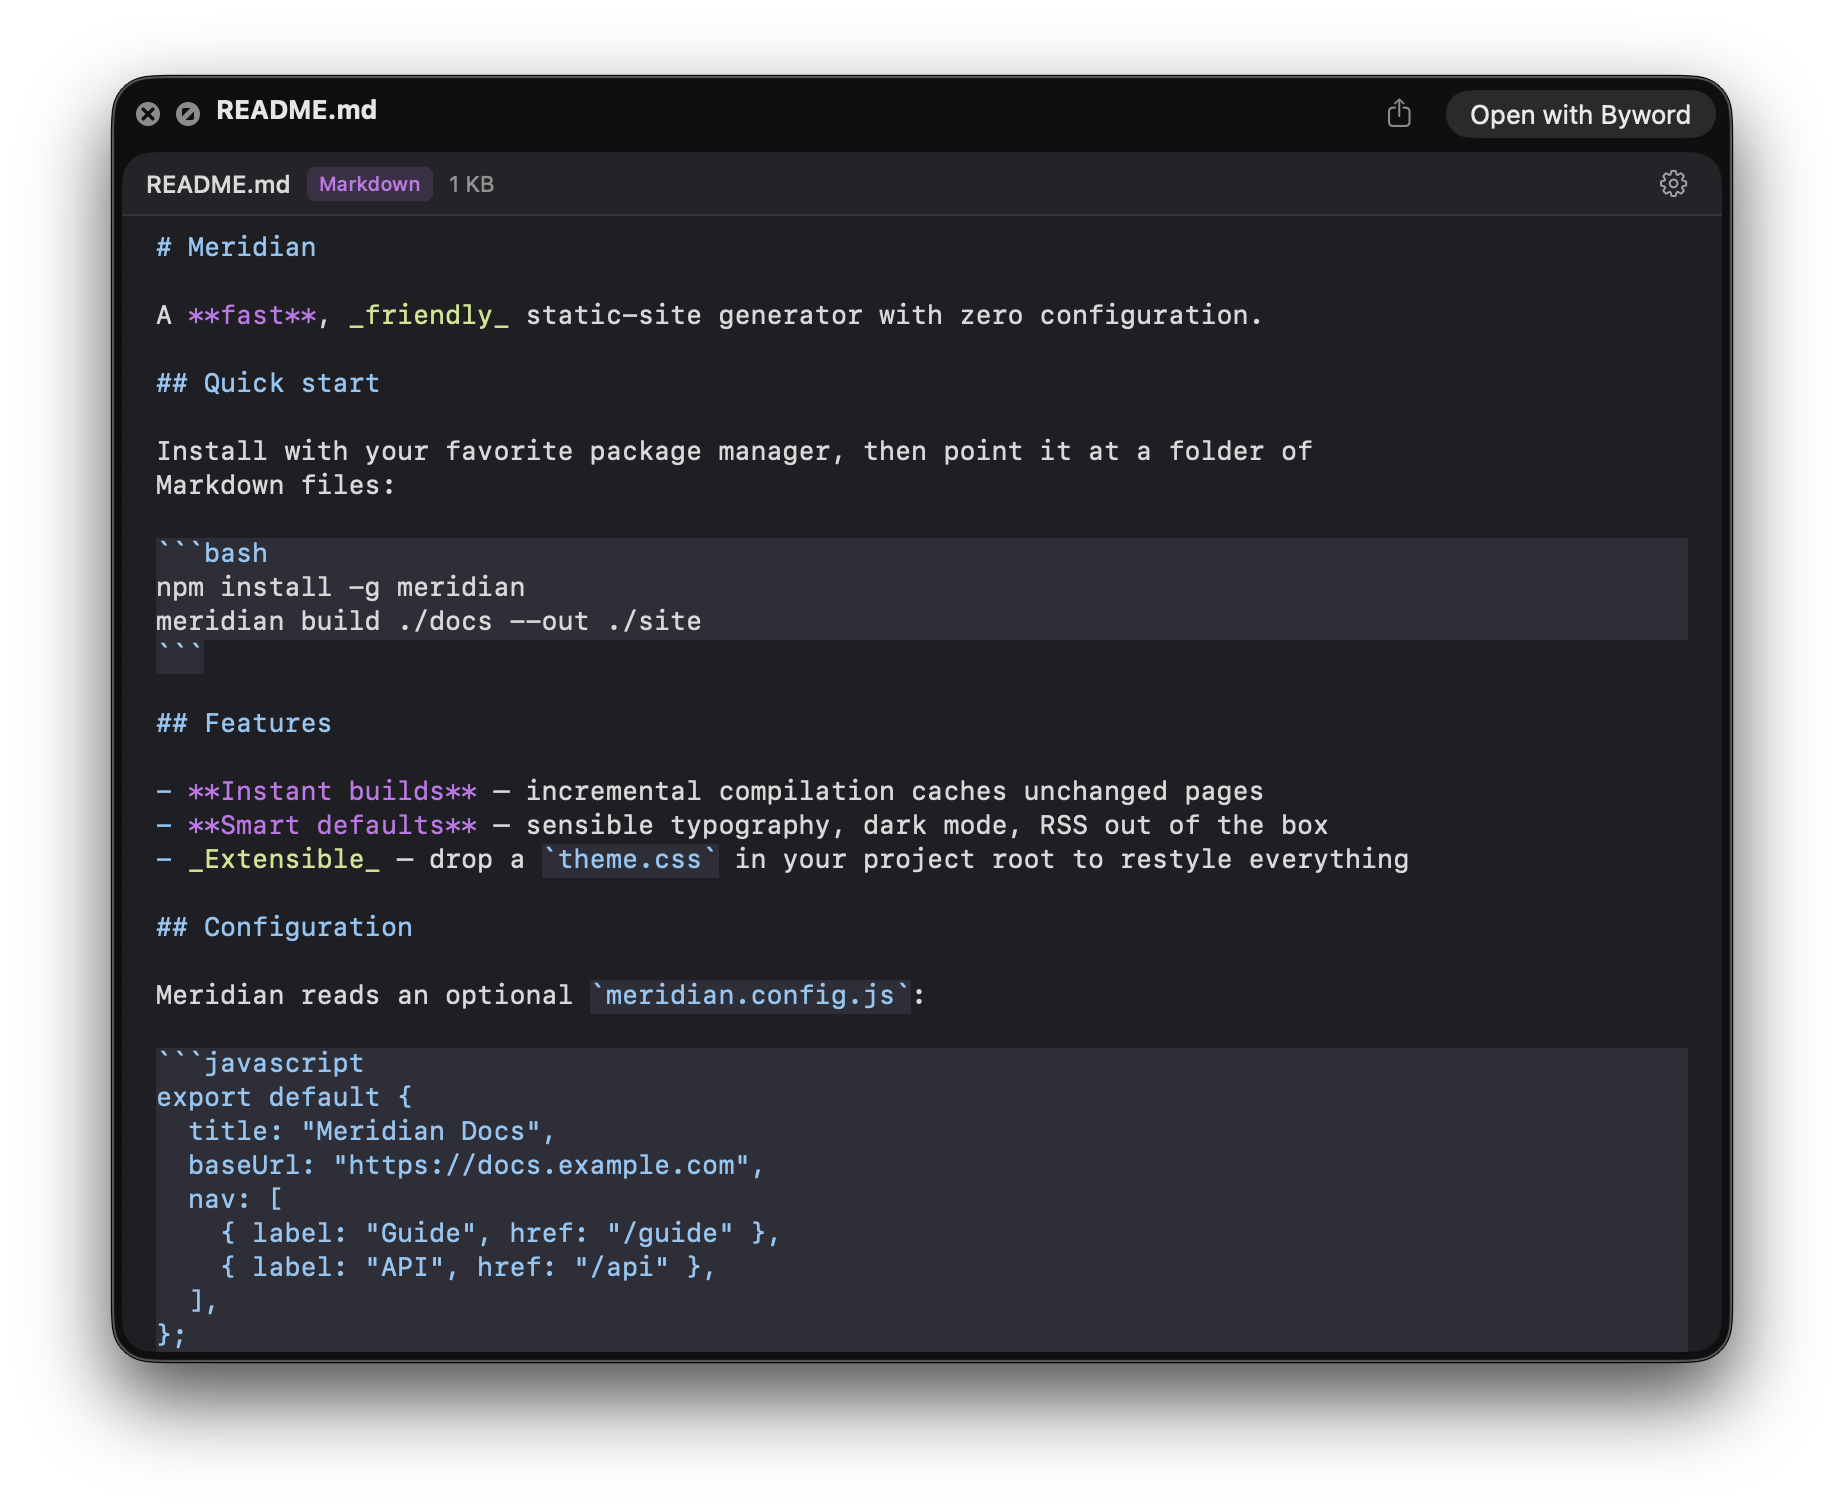Click the 'meridian build ./docs --out ./site' line
Image resolution: width=1844 pixels, height=1510 pixels.
(428, 622)
